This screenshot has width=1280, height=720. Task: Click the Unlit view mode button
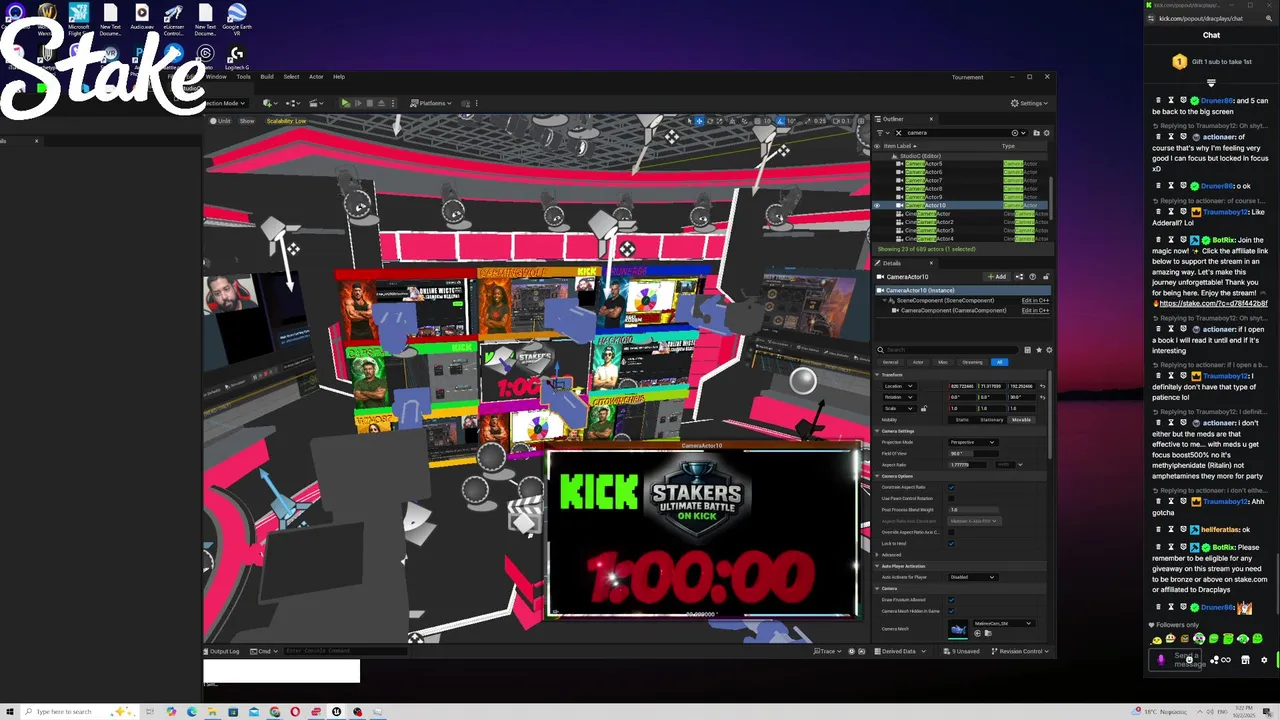[x=219, y=121]
